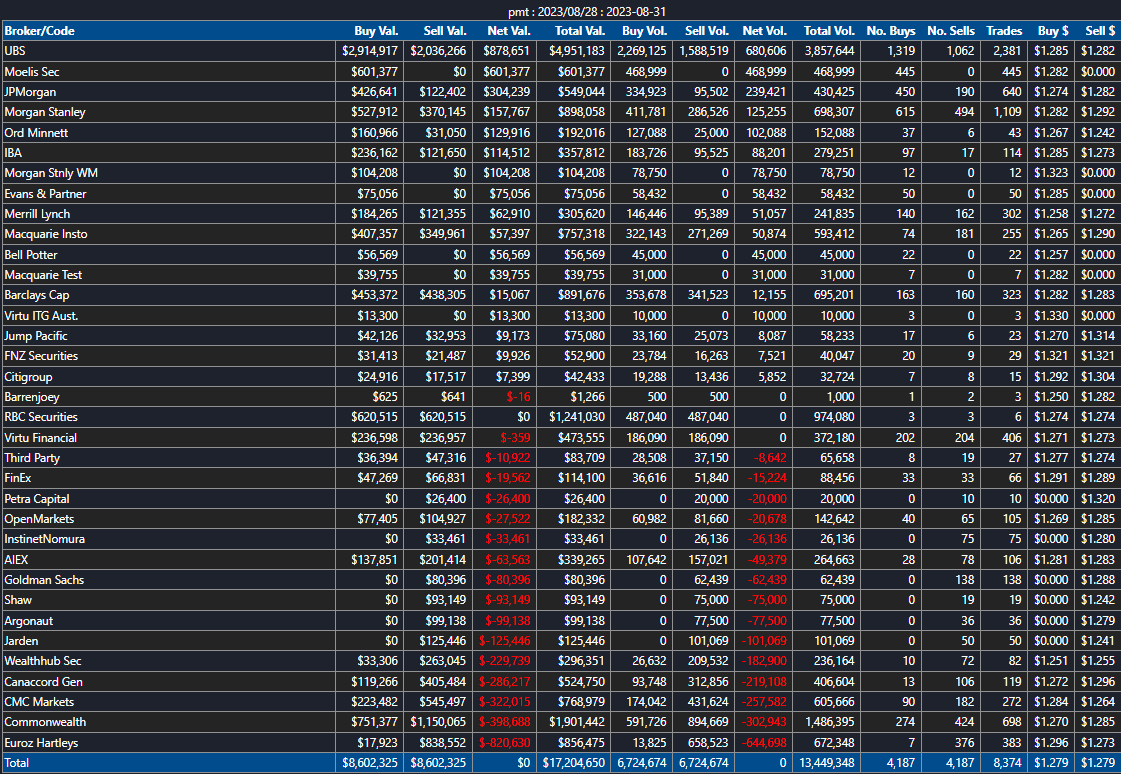The image size is (1121, 774).
Task: Select the Moelis Sec broker row
Action: pyautogui.click(x=560, y=71)
